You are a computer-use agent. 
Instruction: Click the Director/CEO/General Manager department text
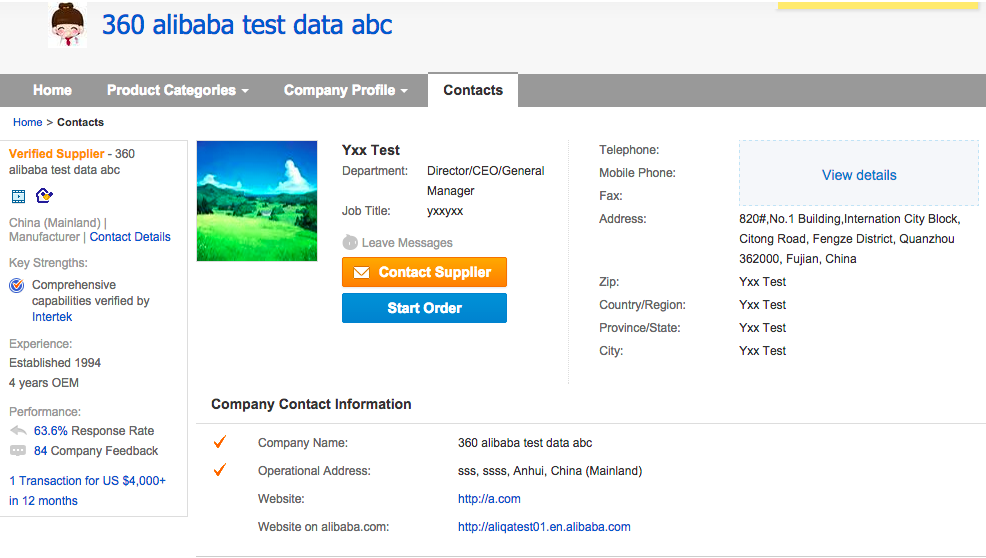(485, 181)
